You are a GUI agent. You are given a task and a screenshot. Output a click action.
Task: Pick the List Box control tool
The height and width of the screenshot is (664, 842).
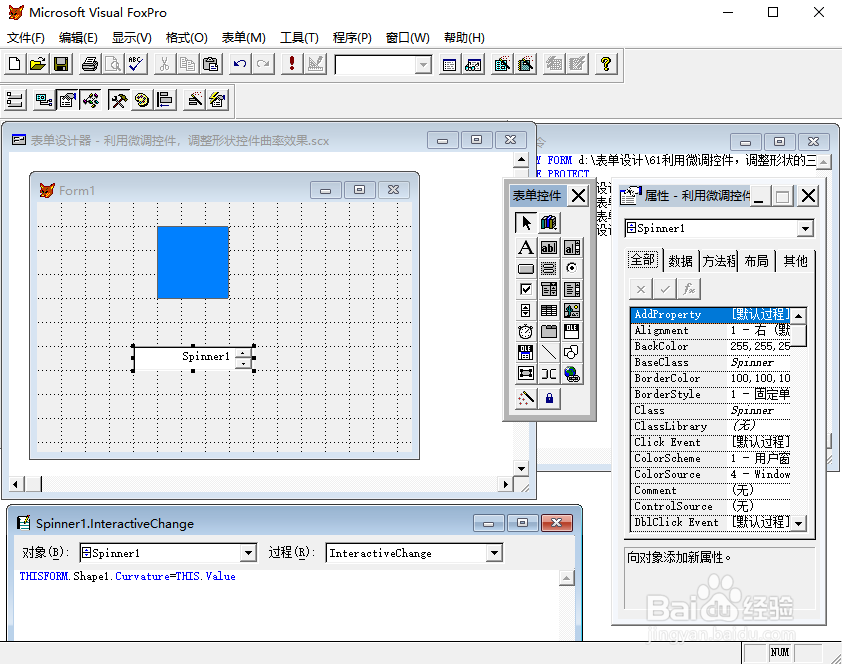click(x=572, y=289)
